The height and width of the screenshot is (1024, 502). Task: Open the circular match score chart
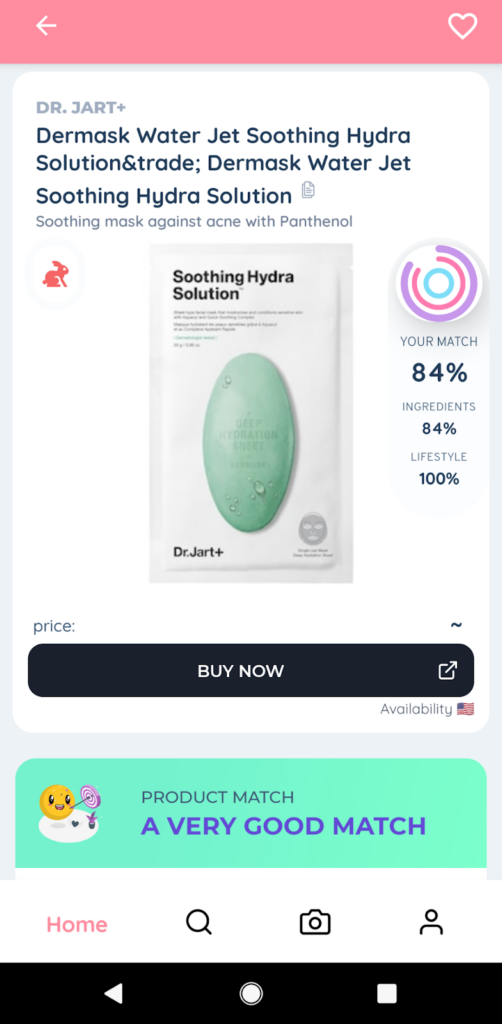[439, 283]
